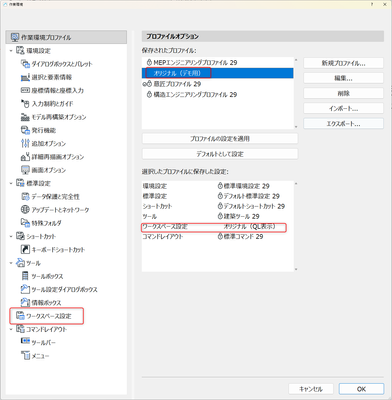Viewport: 392px width, 400px height.
Task: Collapse the 標準設定 tree group arrow
Action: point(11,184)
